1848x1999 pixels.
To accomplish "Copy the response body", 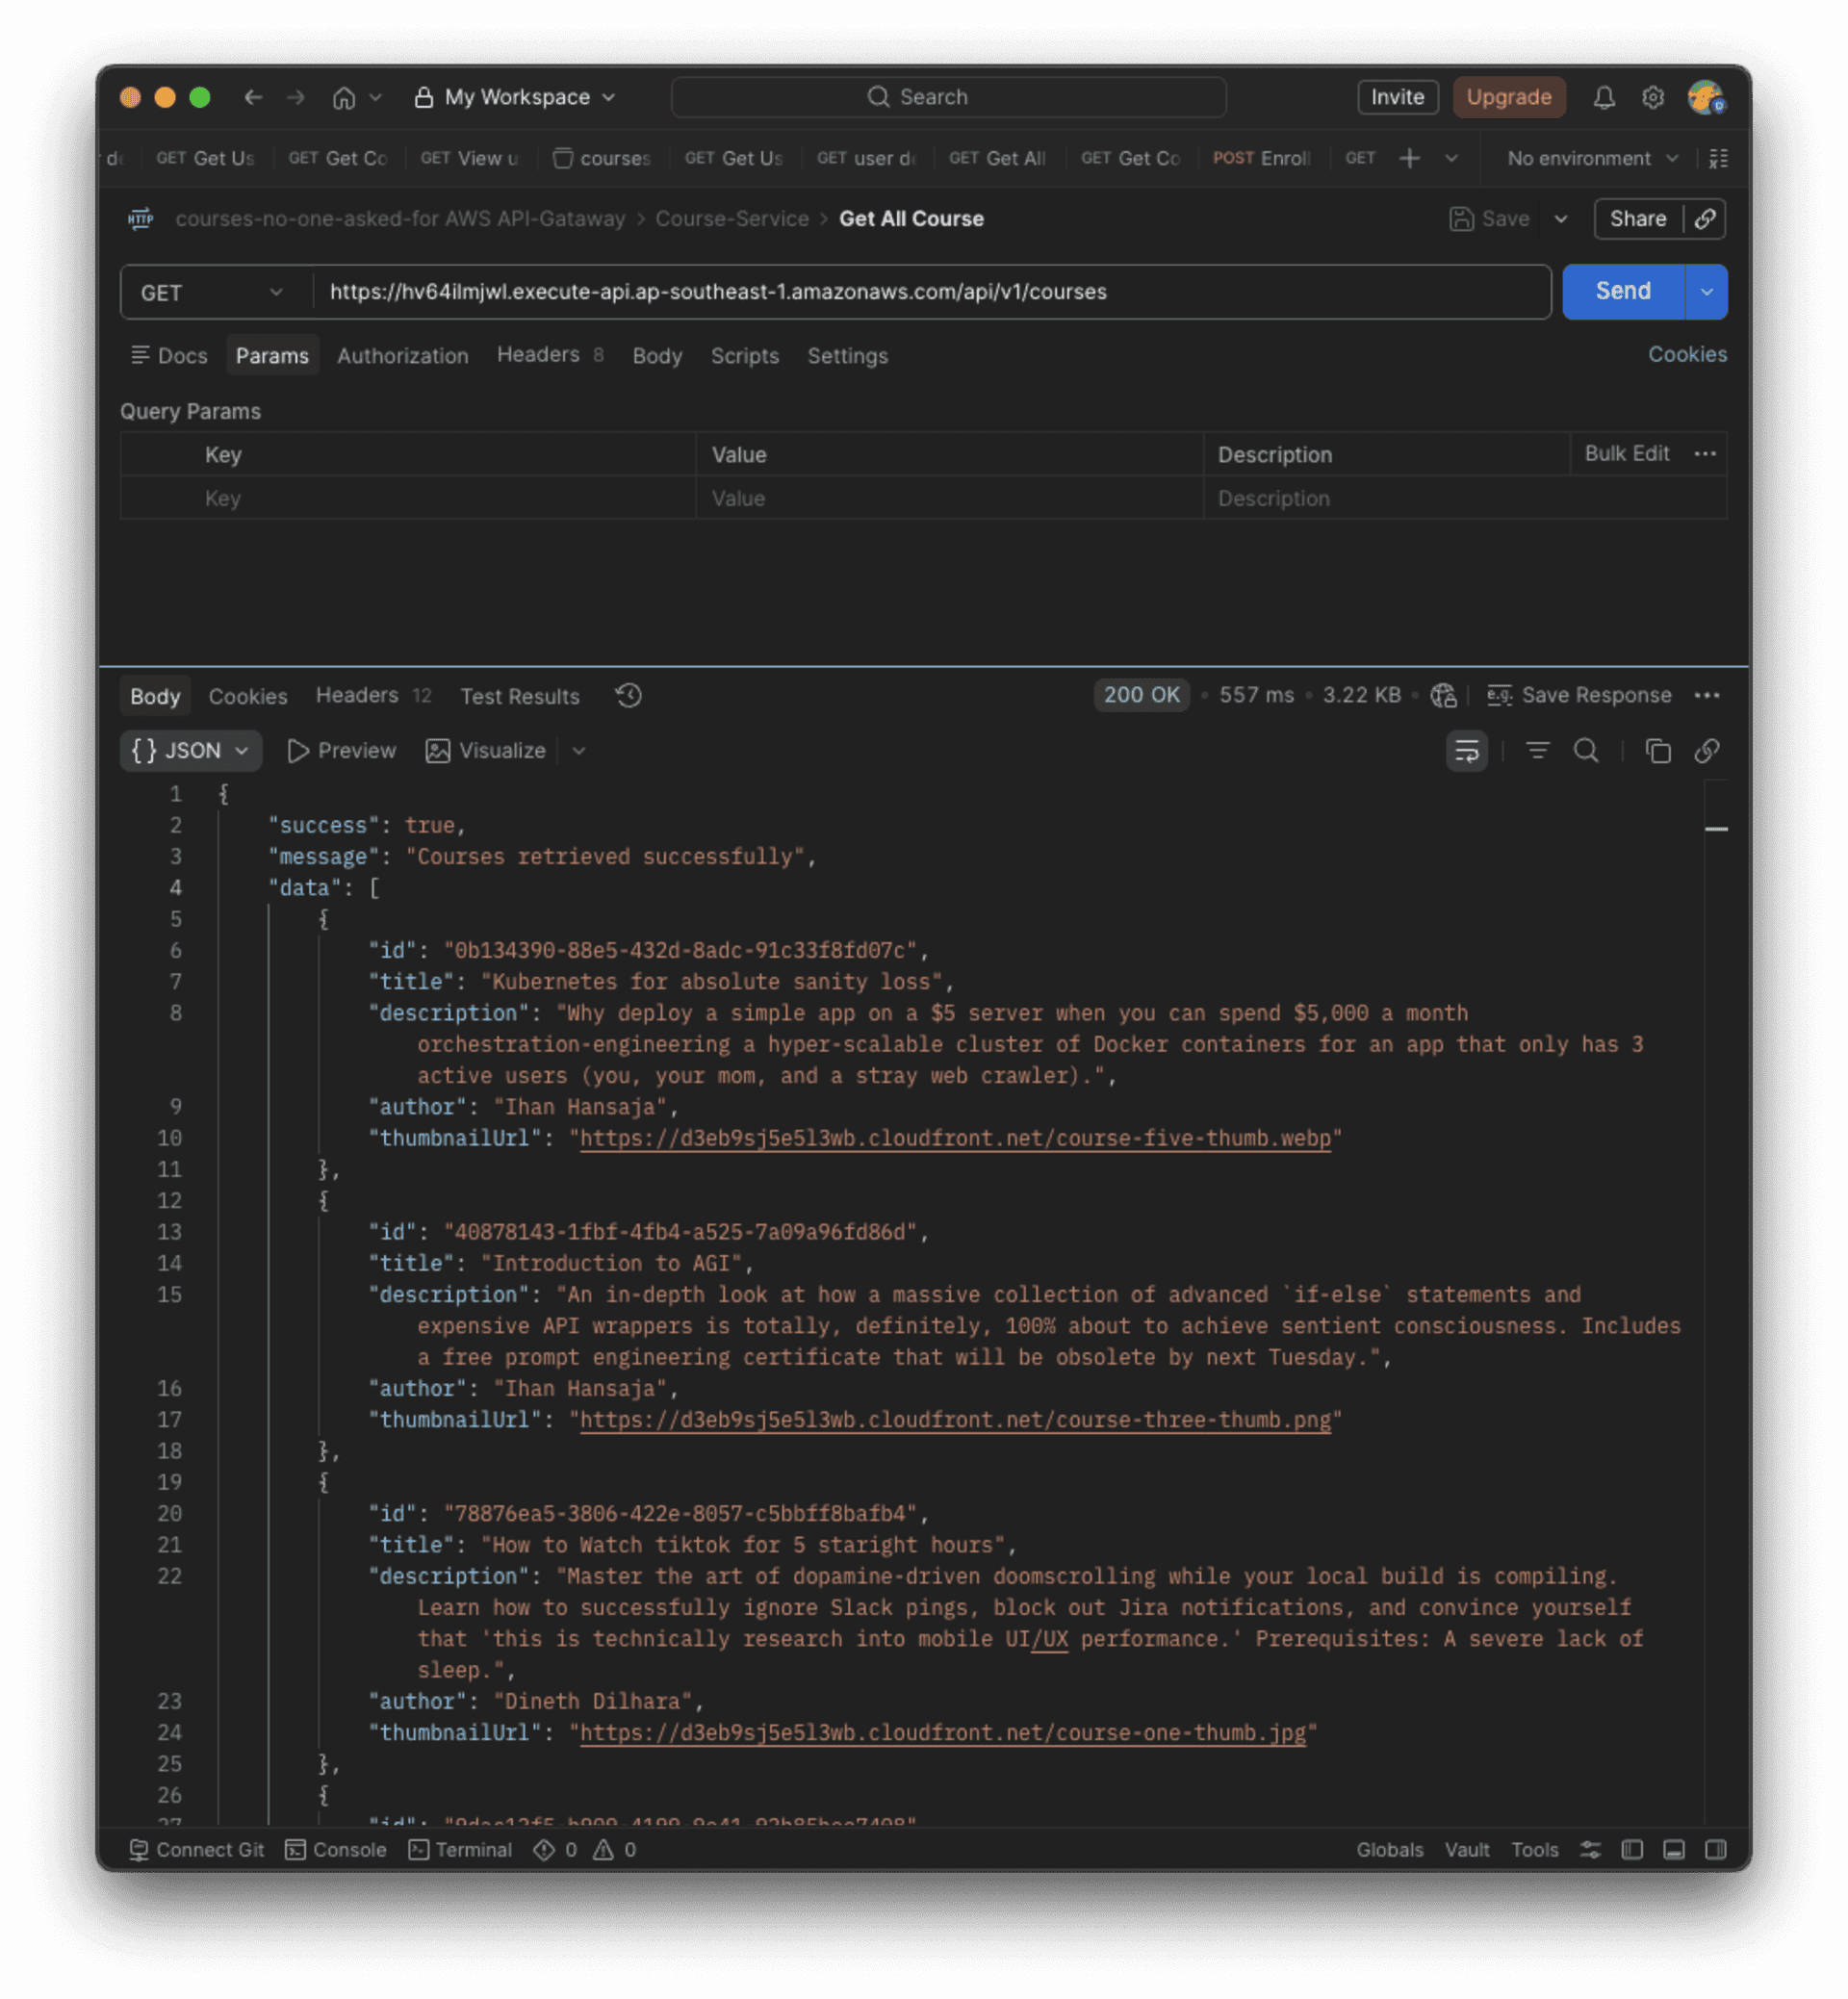I will (x=1658, y=751).
